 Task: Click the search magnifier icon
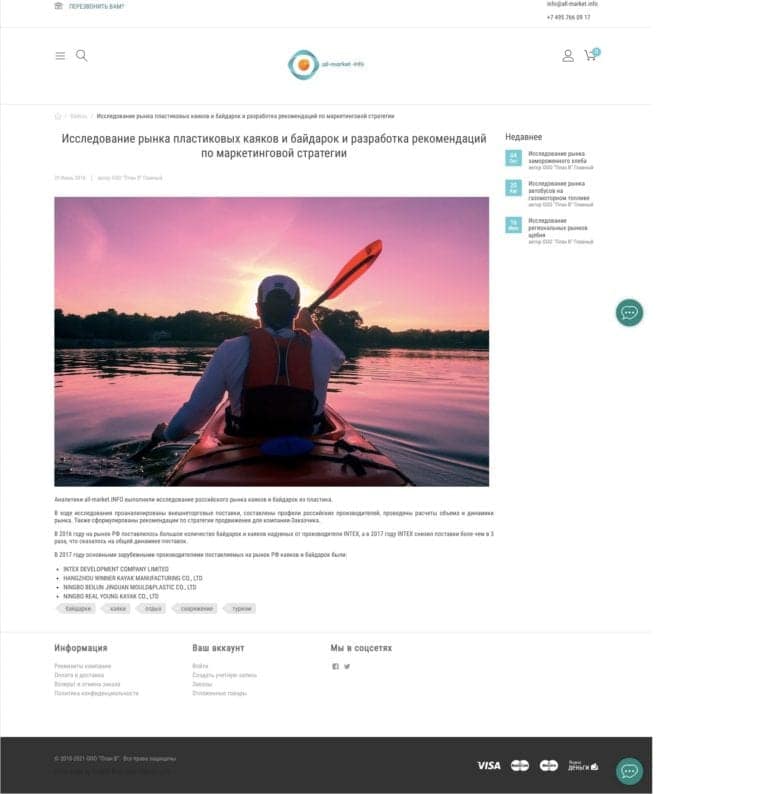[82, 56]
